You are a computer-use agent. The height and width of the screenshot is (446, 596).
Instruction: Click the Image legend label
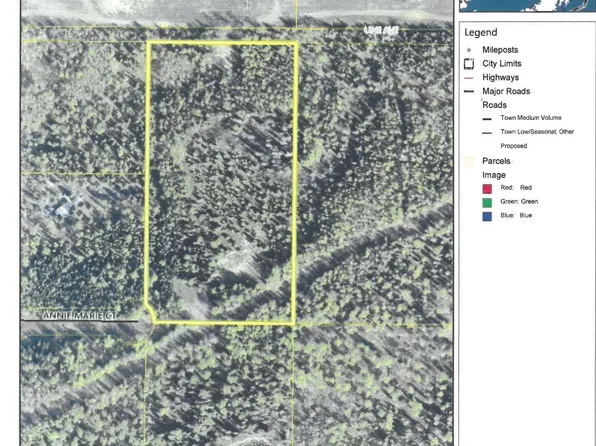(x=494, y=175)
